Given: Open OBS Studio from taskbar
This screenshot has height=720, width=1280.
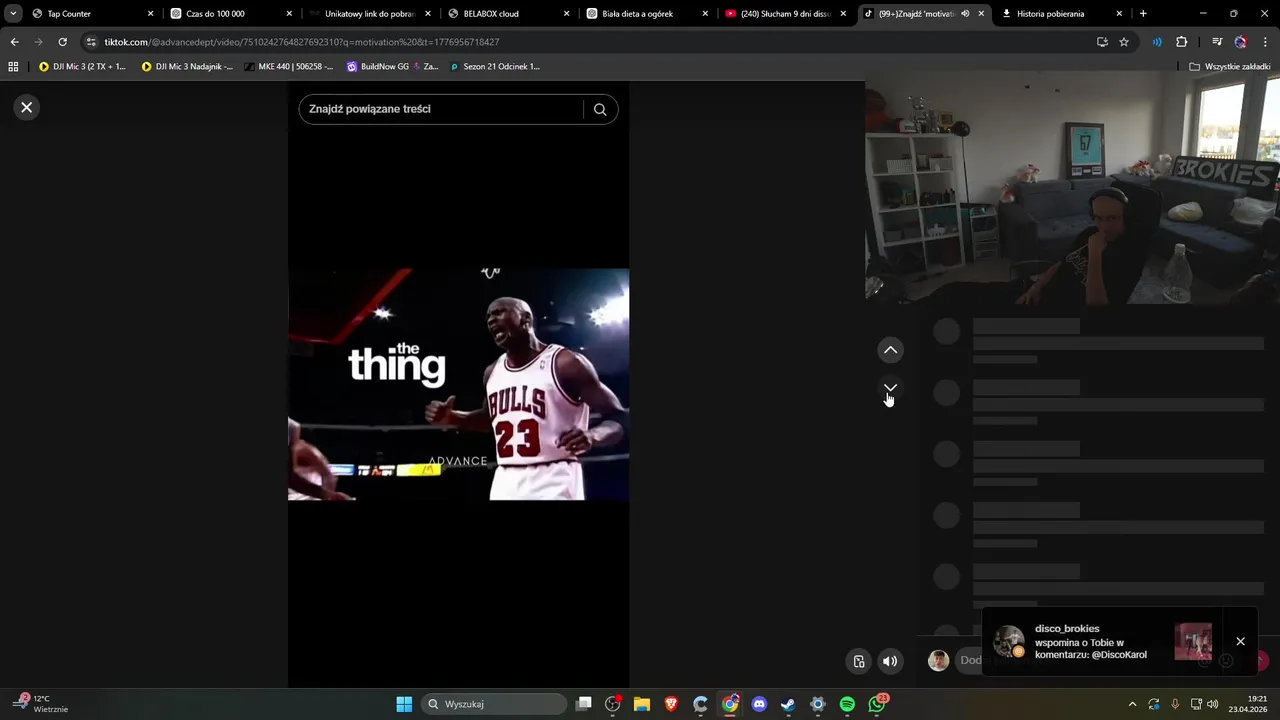Looking at the screenshot, I should pos(613,704).
